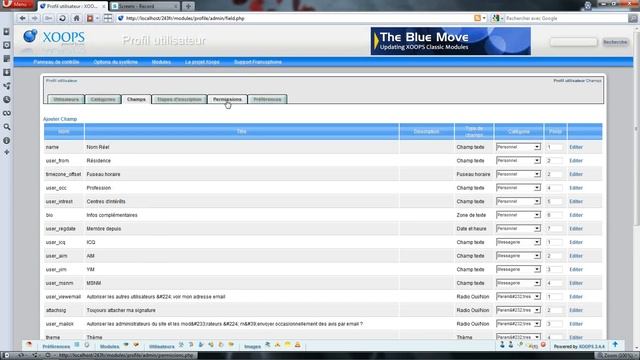The height and width of the screenshot is (360, 640).
Task: Select the Champs tab
Action: coord(136,99)
